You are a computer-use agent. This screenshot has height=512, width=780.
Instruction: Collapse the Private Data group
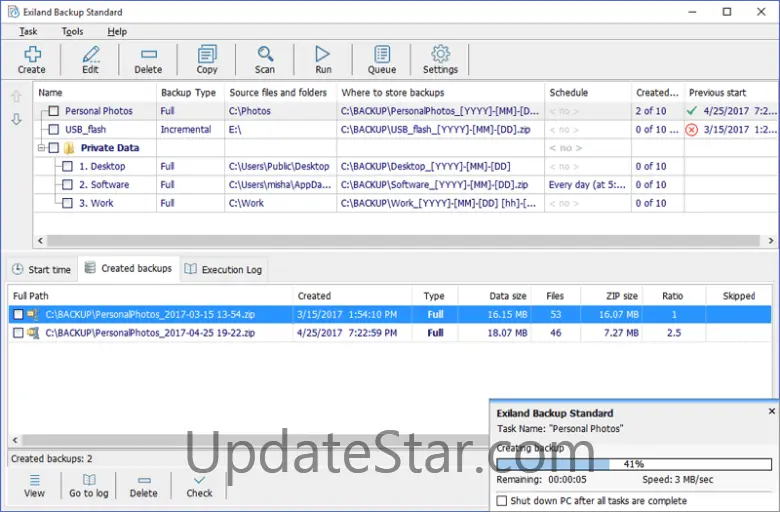pyautogui.click(x=42, y=148)
